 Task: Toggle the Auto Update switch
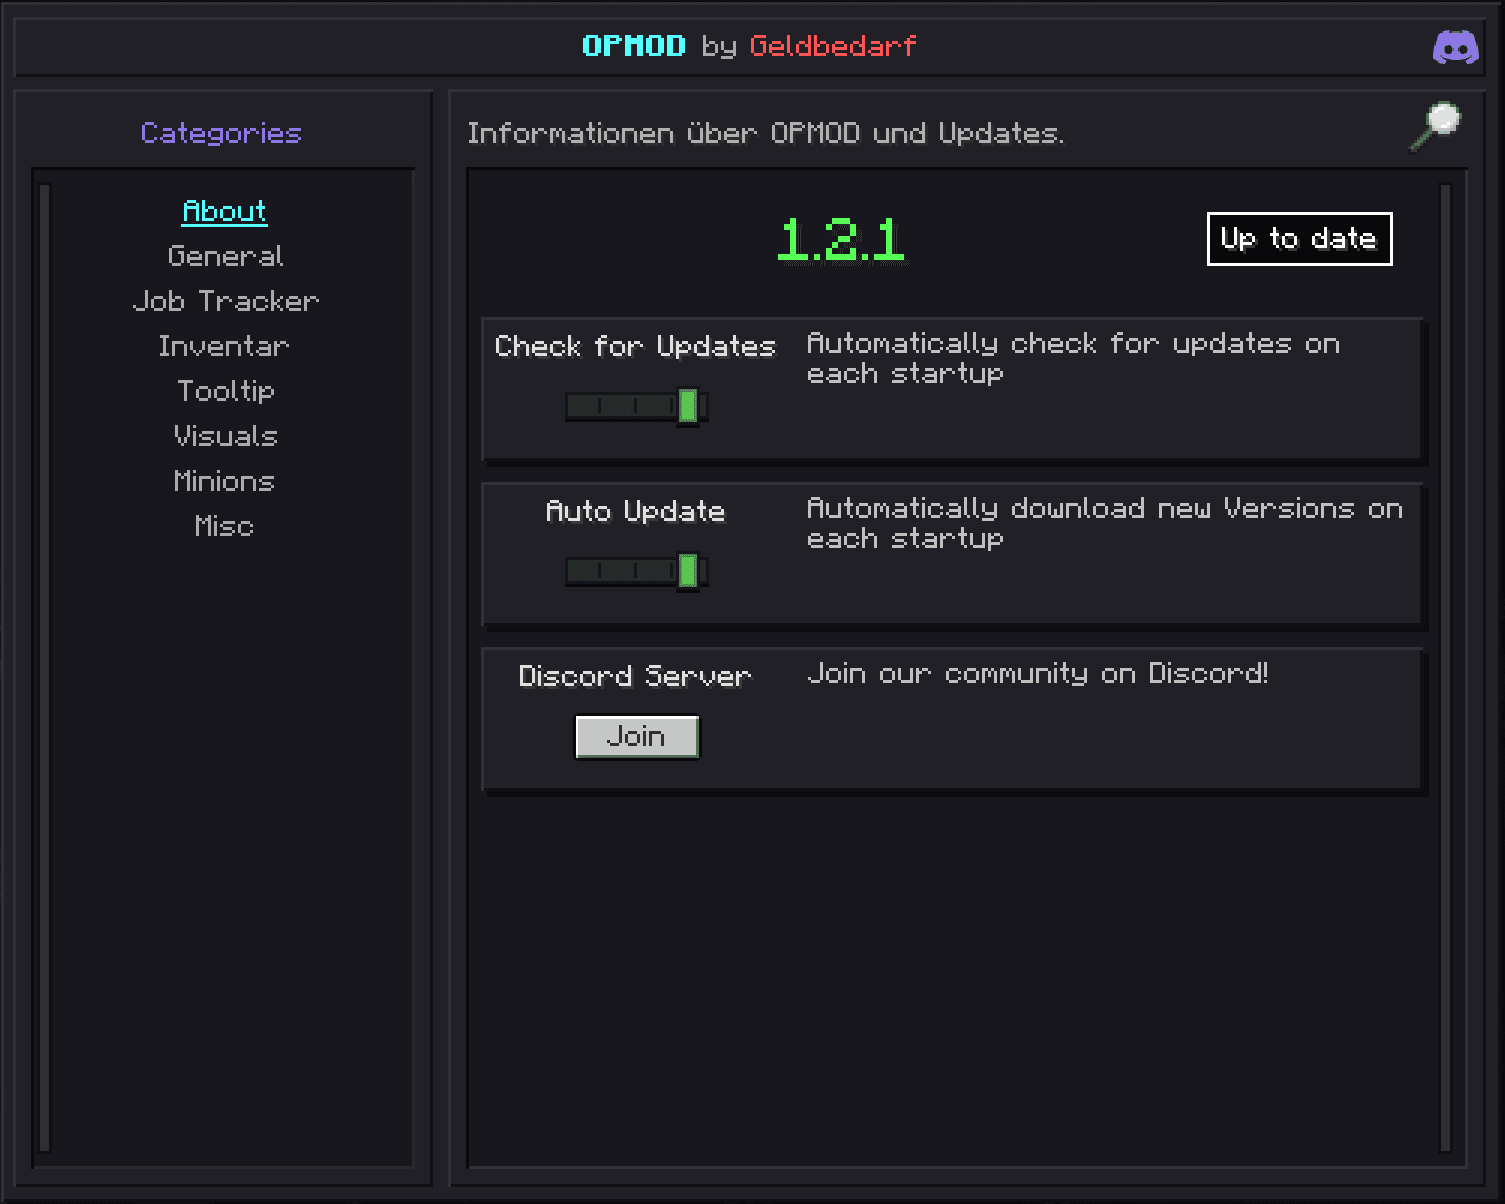pos(637,571)
